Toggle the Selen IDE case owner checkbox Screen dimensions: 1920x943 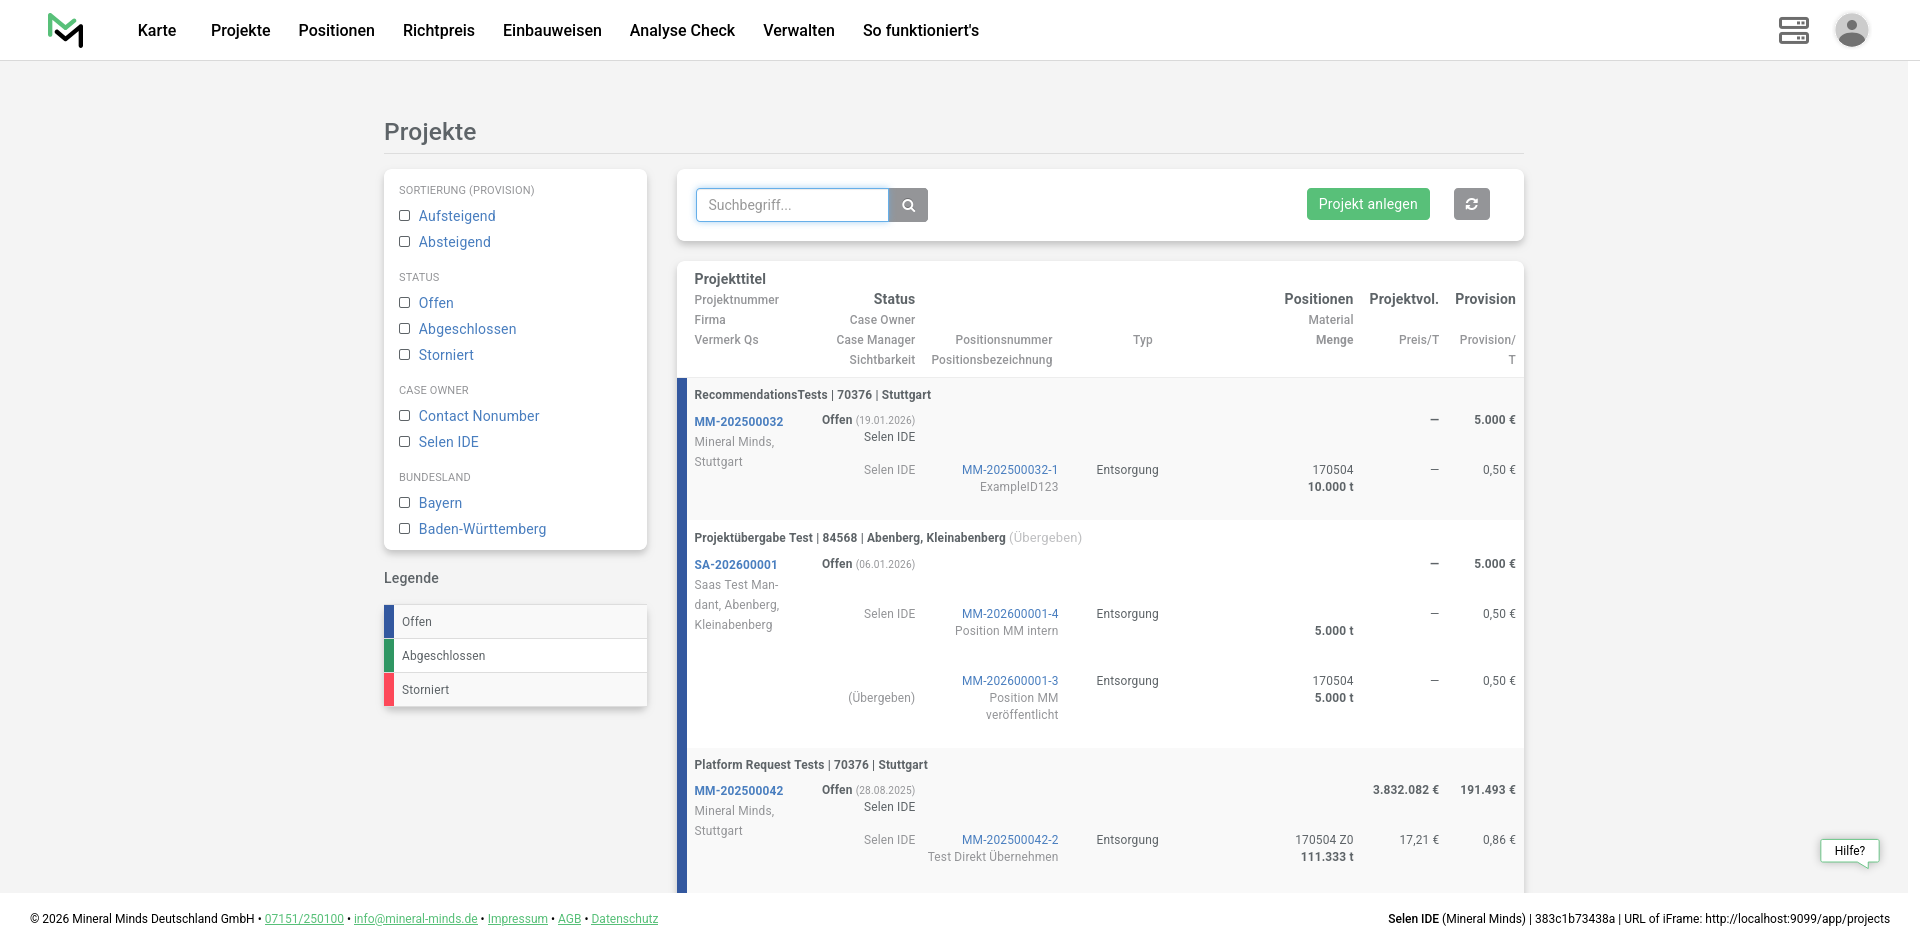coord(405,442)
